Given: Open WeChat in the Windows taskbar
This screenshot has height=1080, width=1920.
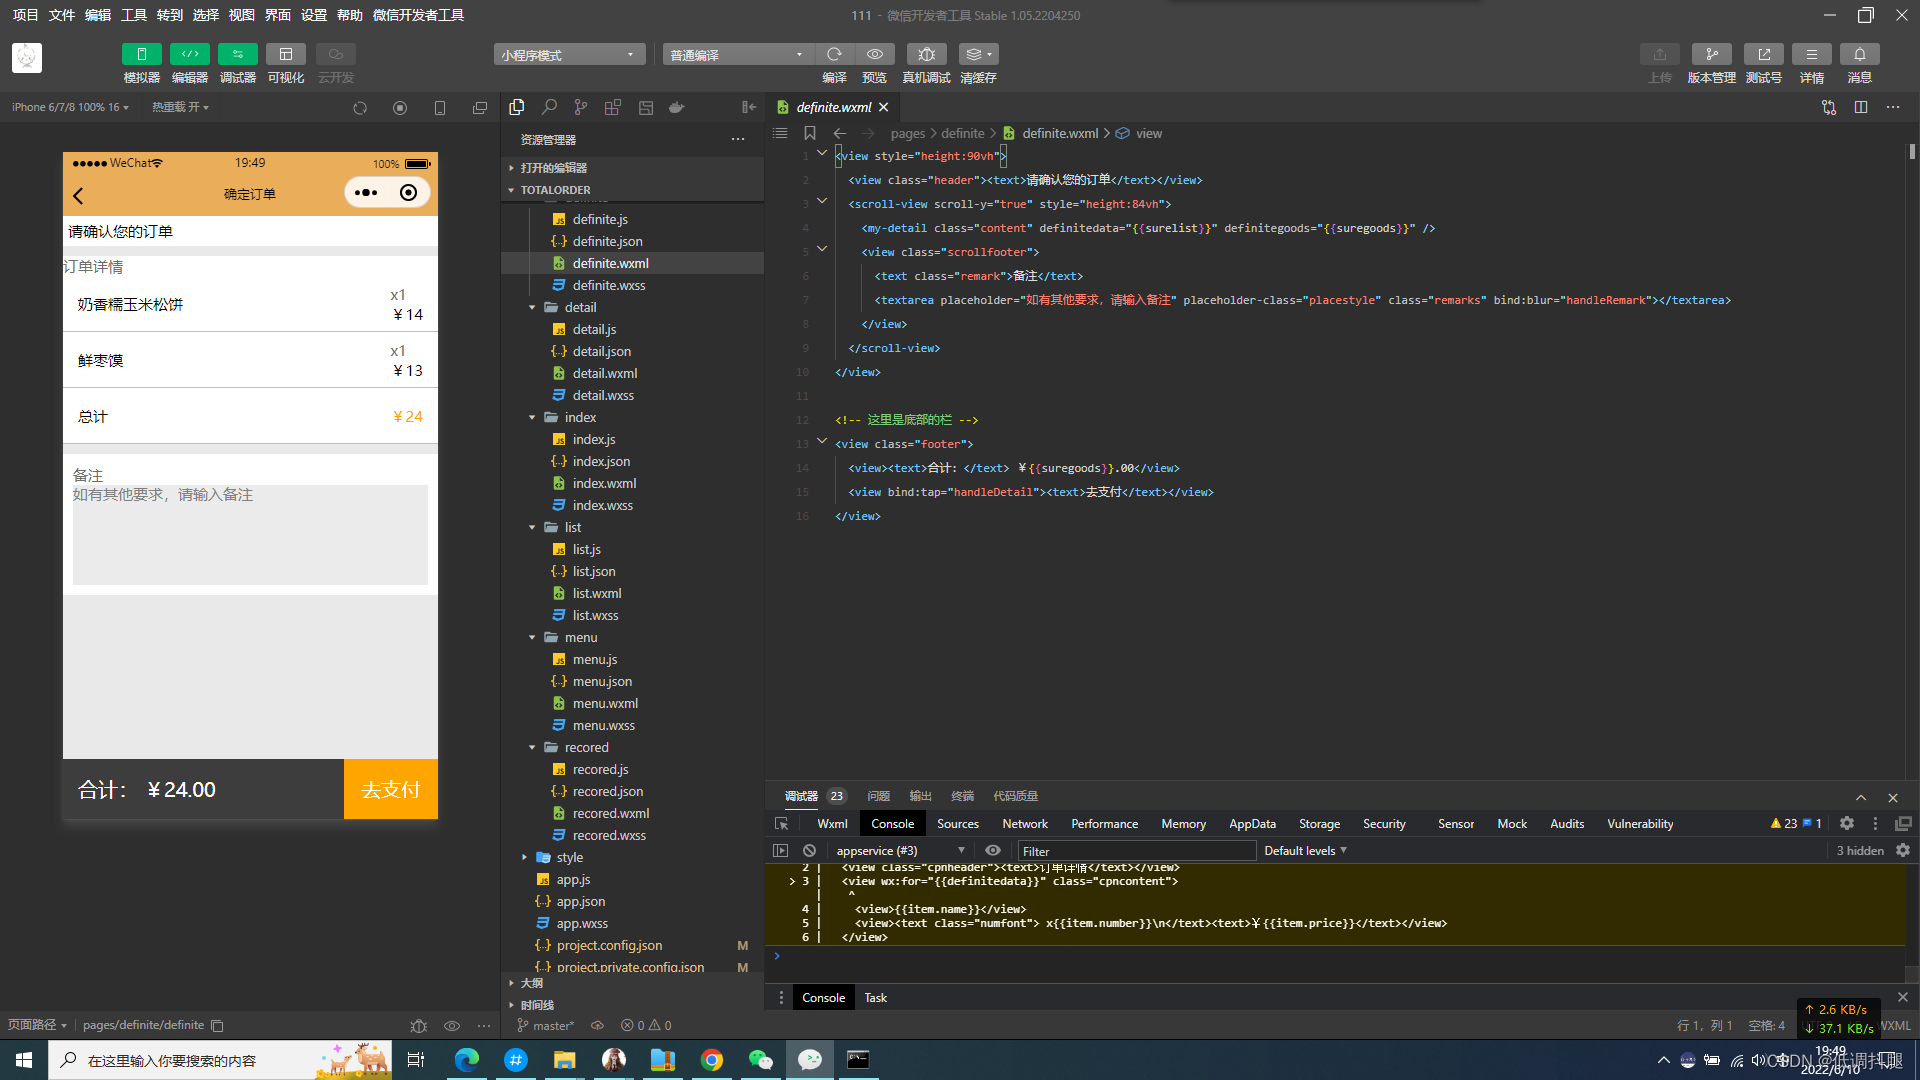Looking at the screenshot, I should (x=760, y=1060).
